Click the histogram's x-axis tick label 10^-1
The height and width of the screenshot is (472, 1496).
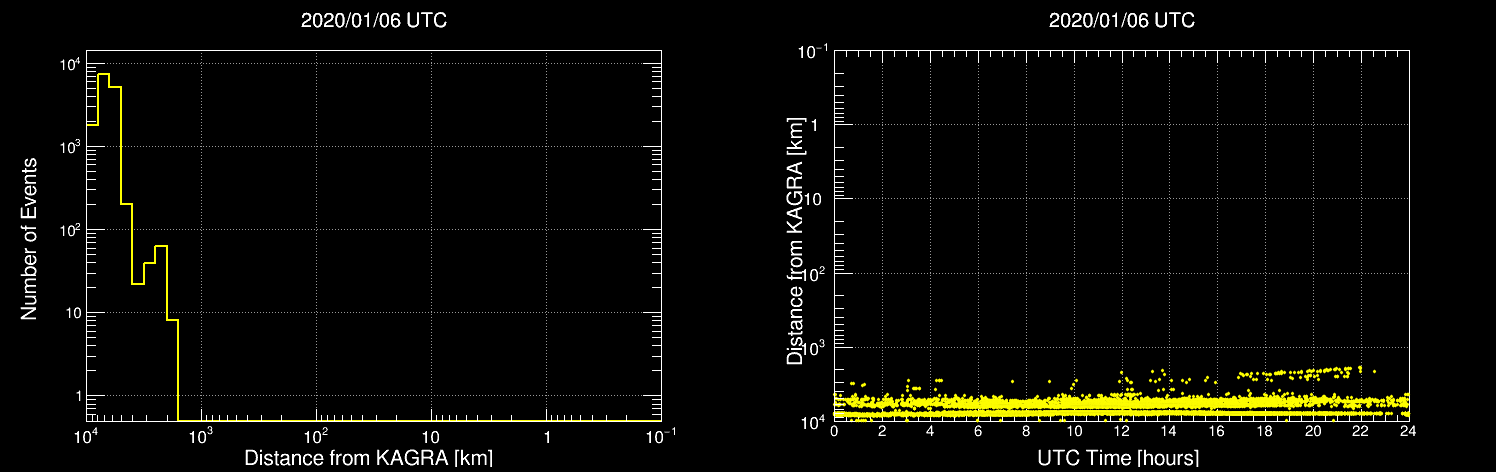(660, 436)
